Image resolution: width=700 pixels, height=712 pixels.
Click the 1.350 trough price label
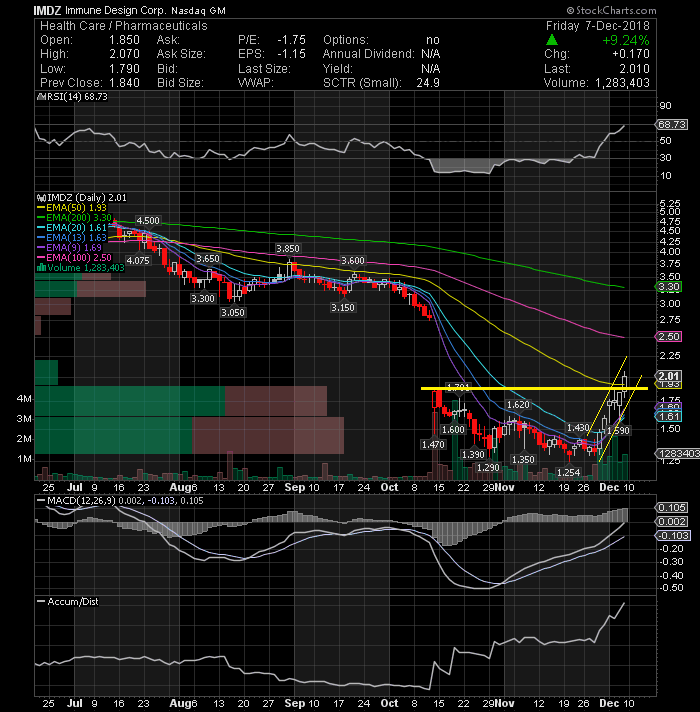pos(523,460)
